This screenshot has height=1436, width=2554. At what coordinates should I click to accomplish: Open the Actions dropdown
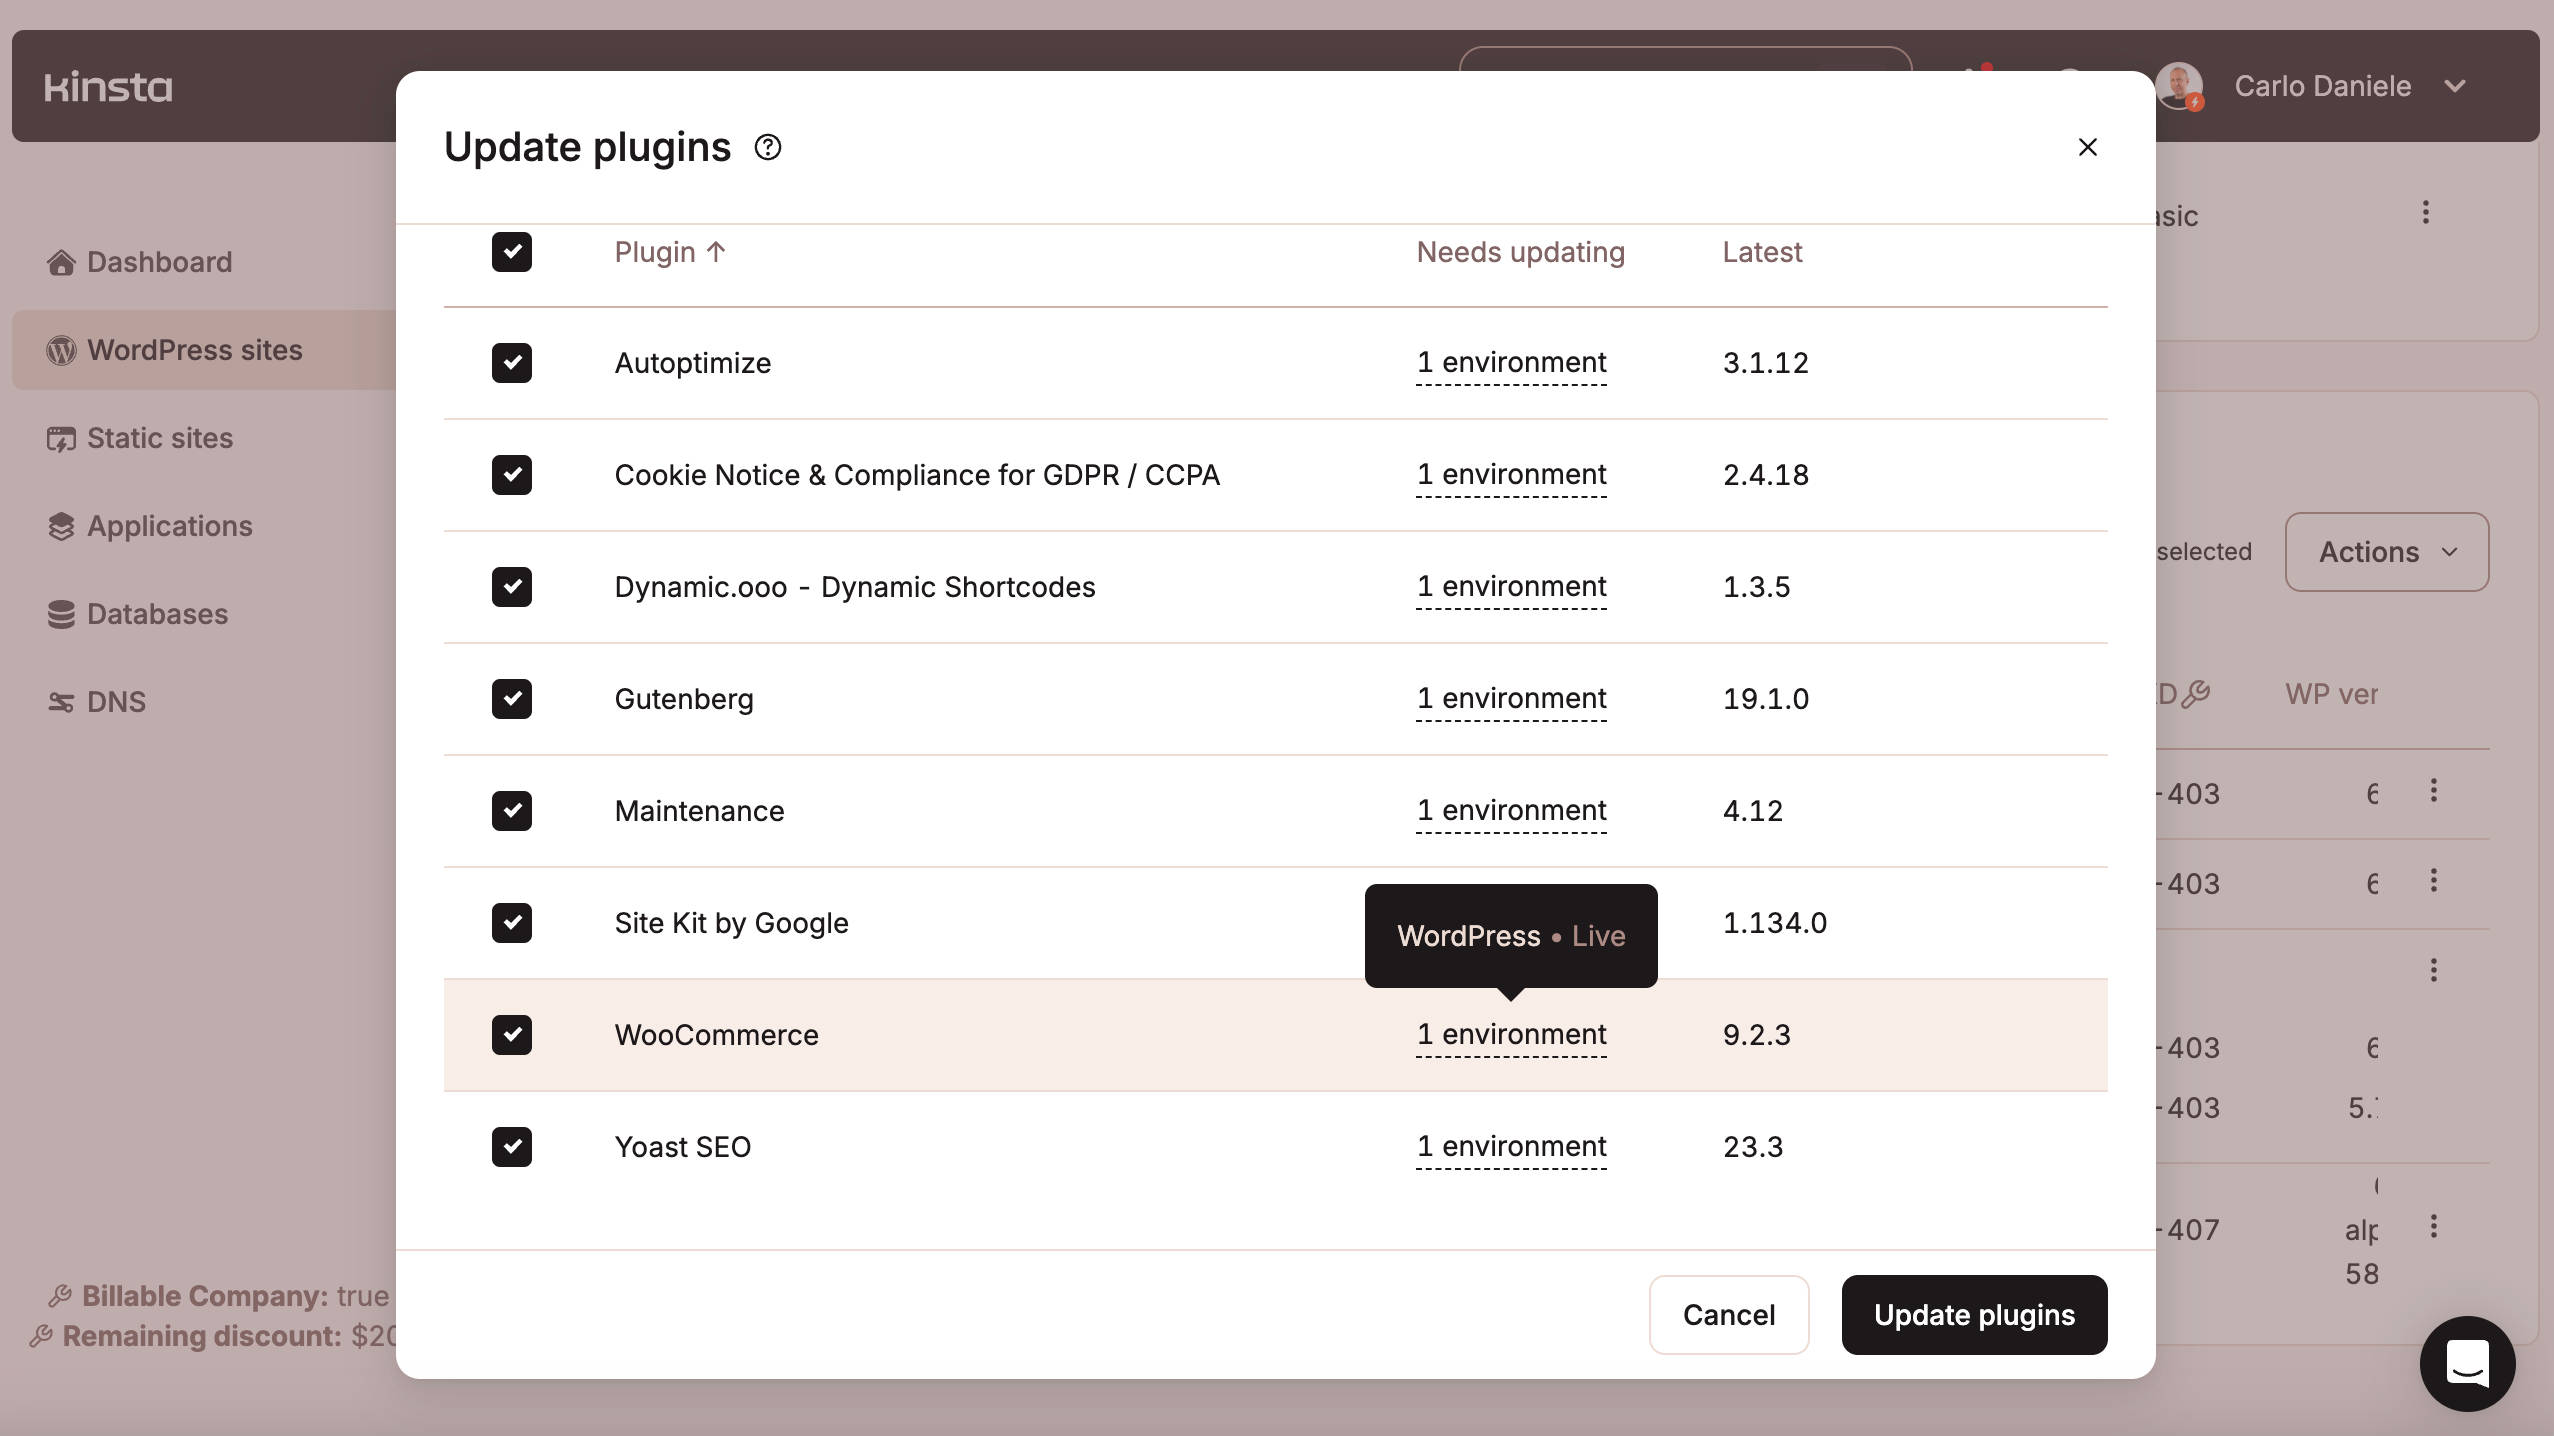pos(2385,551)
